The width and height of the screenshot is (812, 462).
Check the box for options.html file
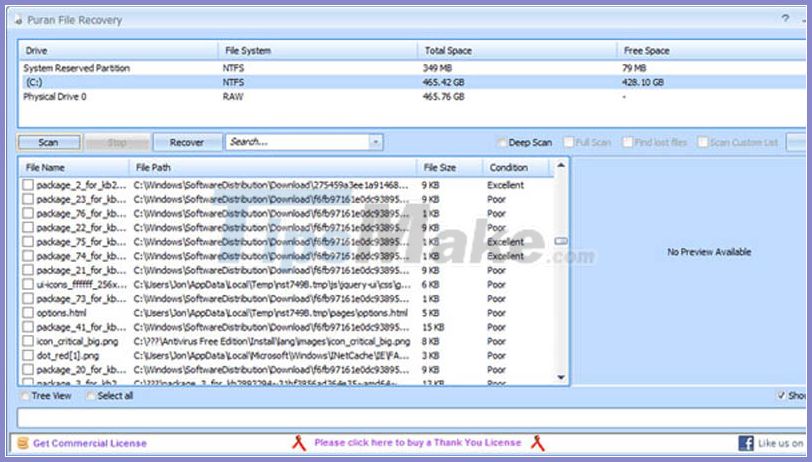point(28,313)
